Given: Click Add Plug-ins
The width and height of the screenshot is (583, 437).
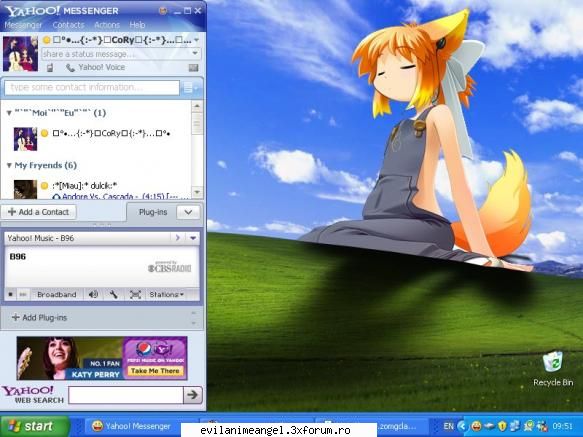Looking at the screenshot, I should click(39, 318).
